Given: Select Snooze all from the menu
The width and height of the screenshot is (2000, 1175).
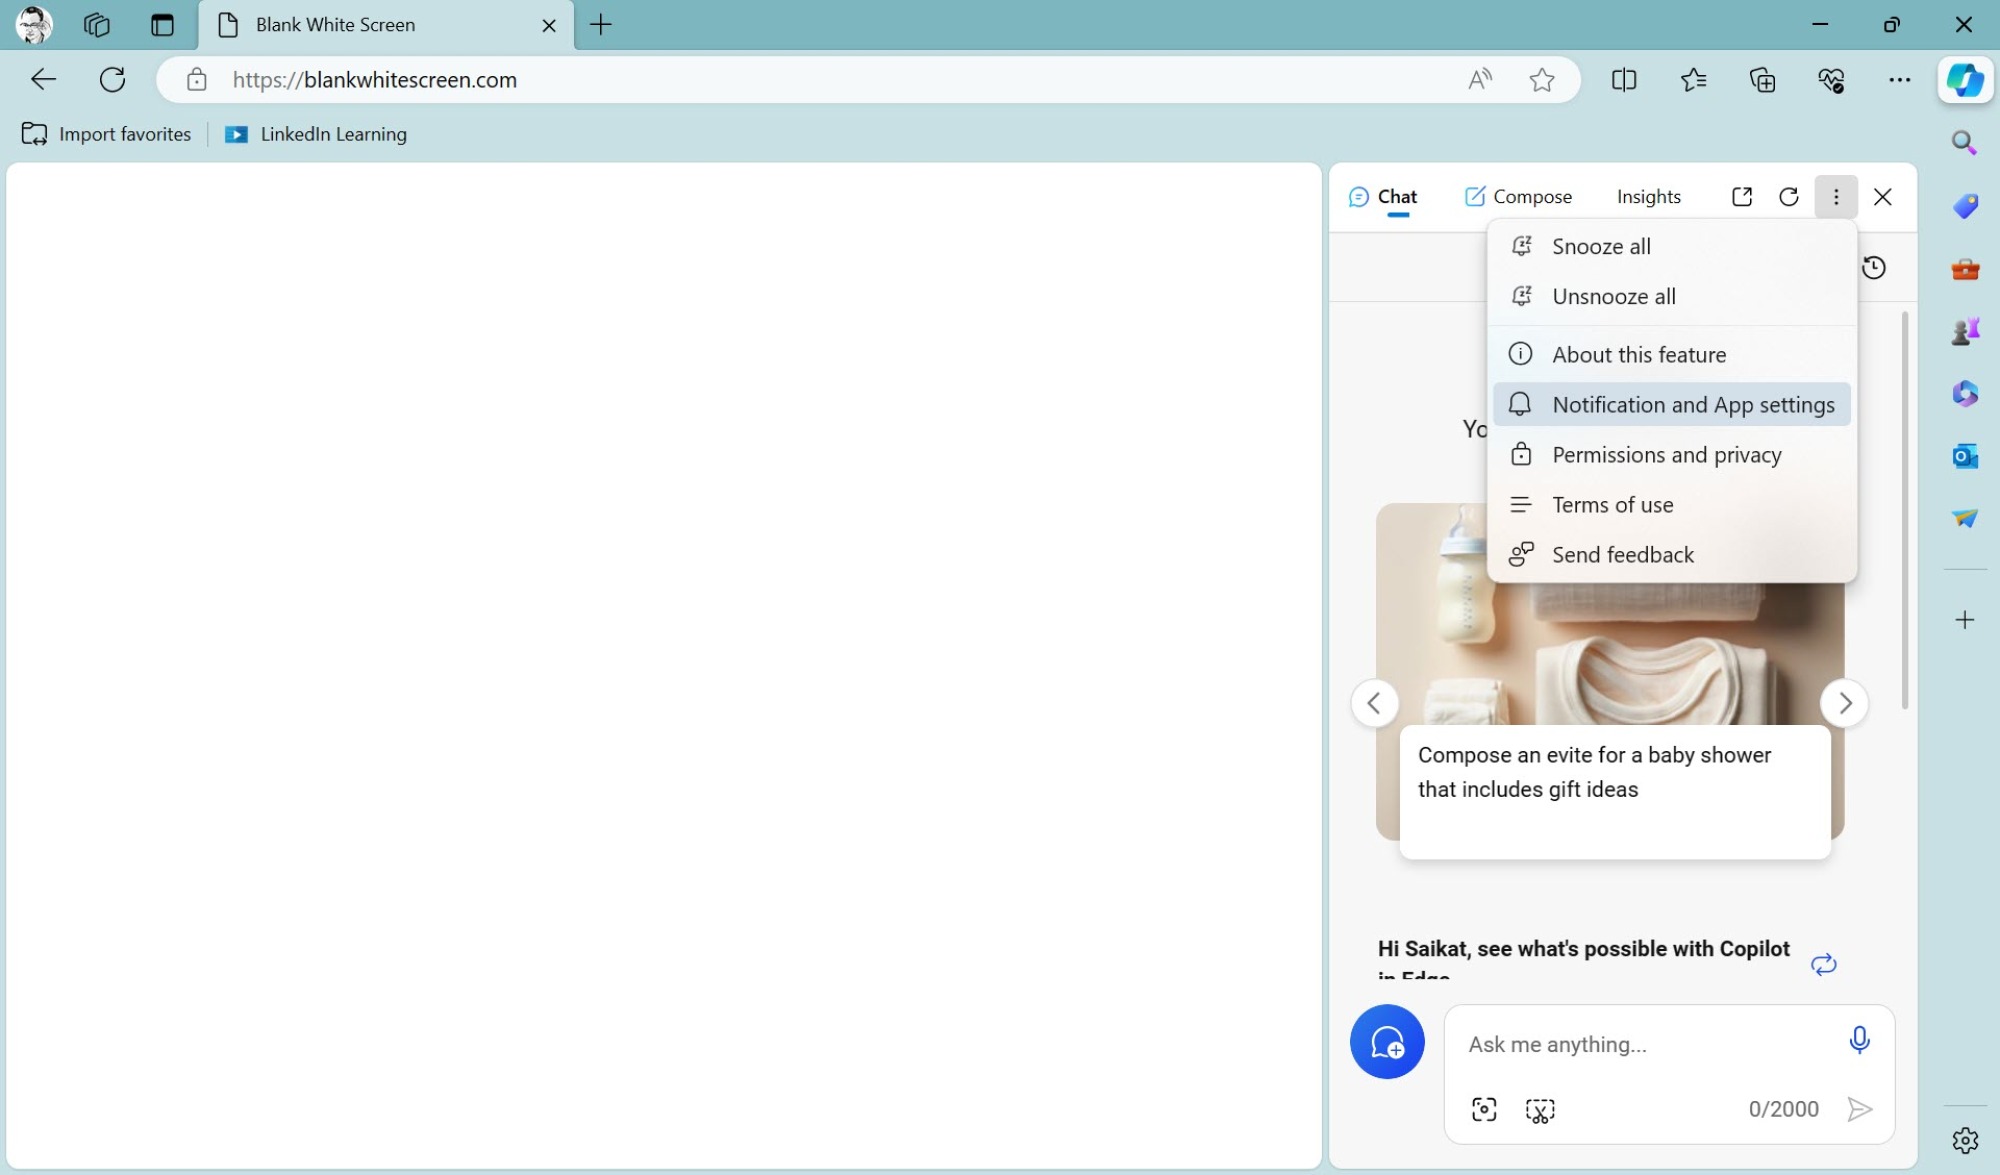Looking at the screenshot, I should (1672, 246).
